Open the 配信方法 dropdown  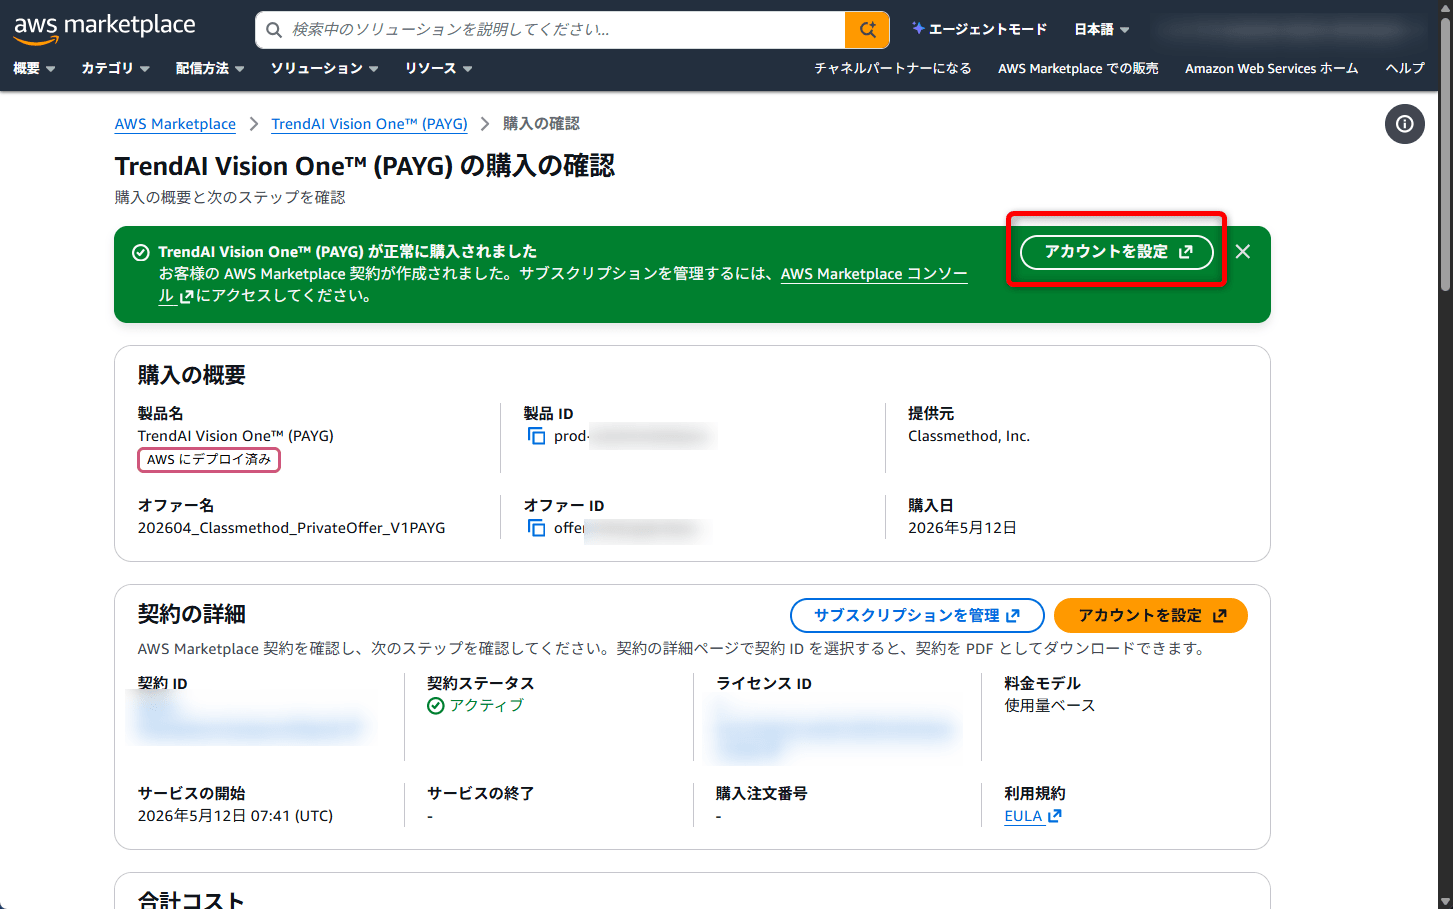coord(210,68)
